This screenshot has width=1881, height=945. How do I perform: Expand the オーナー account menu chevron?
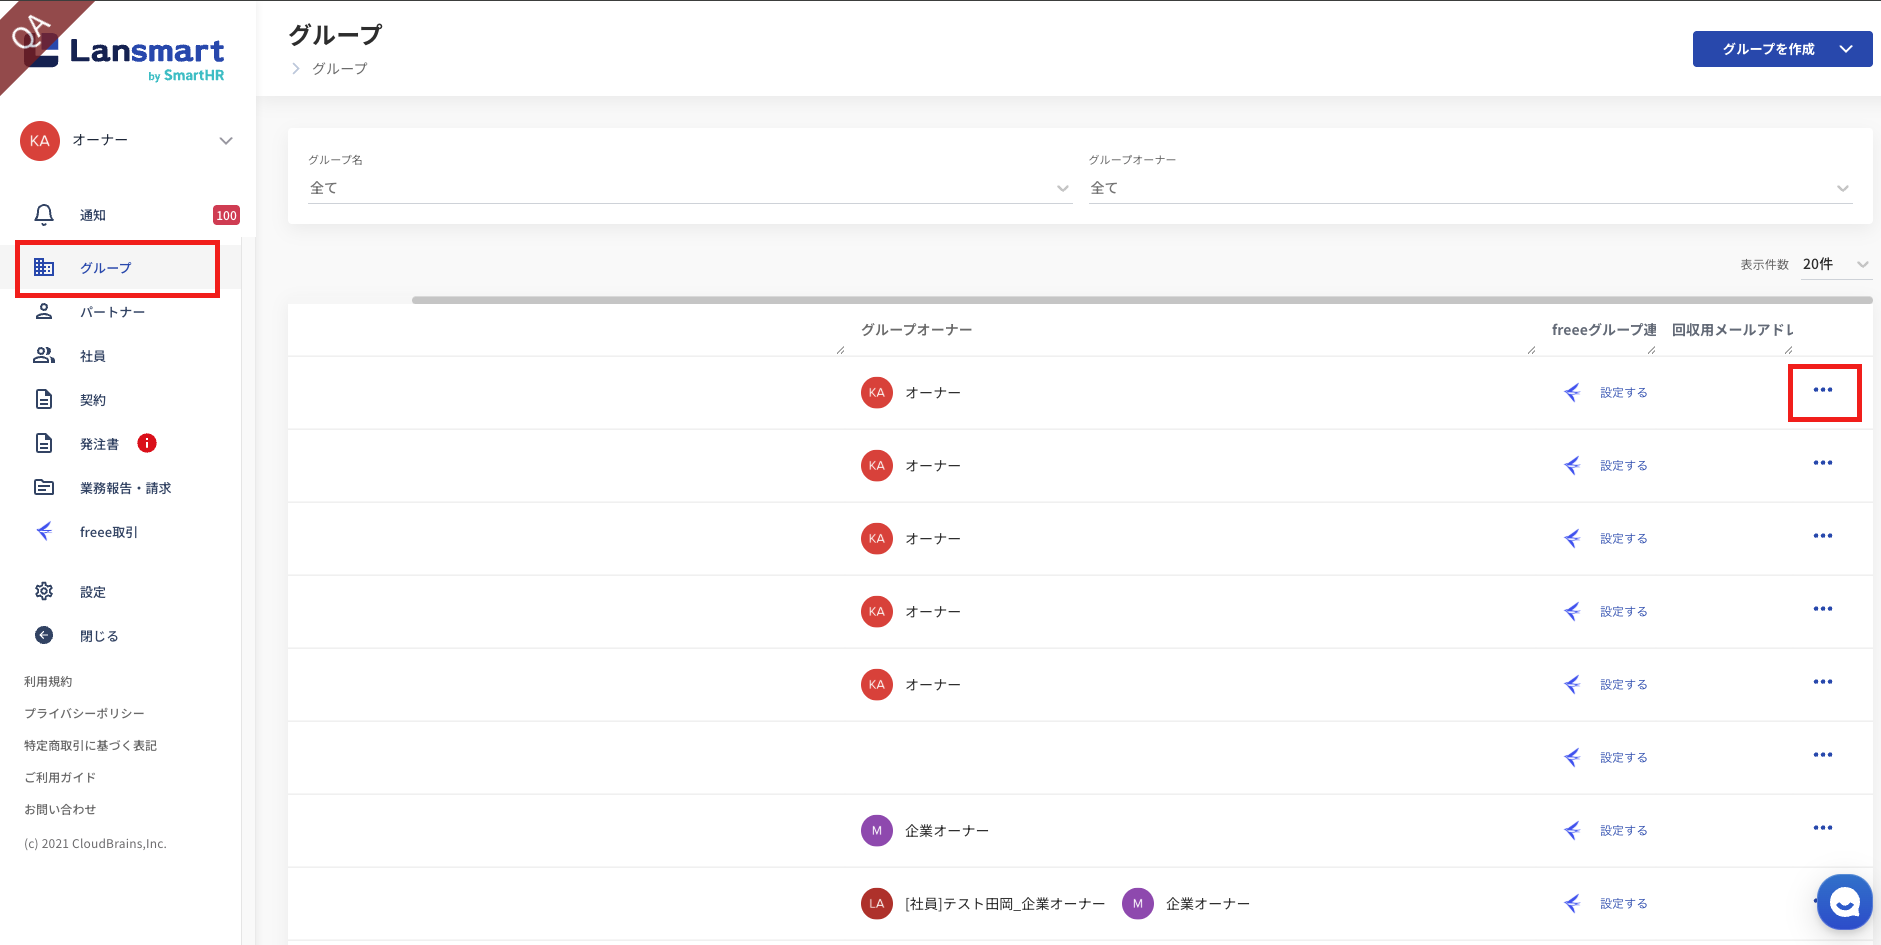(226, 141)
